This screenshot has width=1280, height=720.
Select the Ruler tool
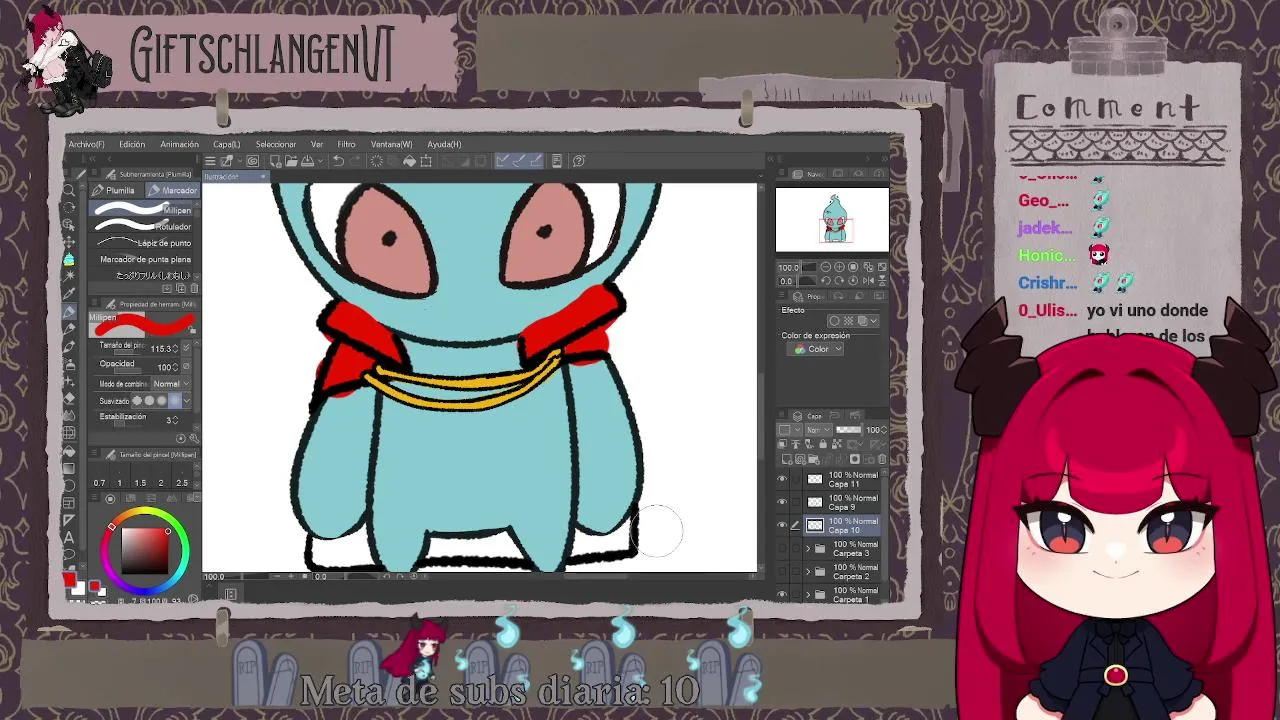click(69, 520)
